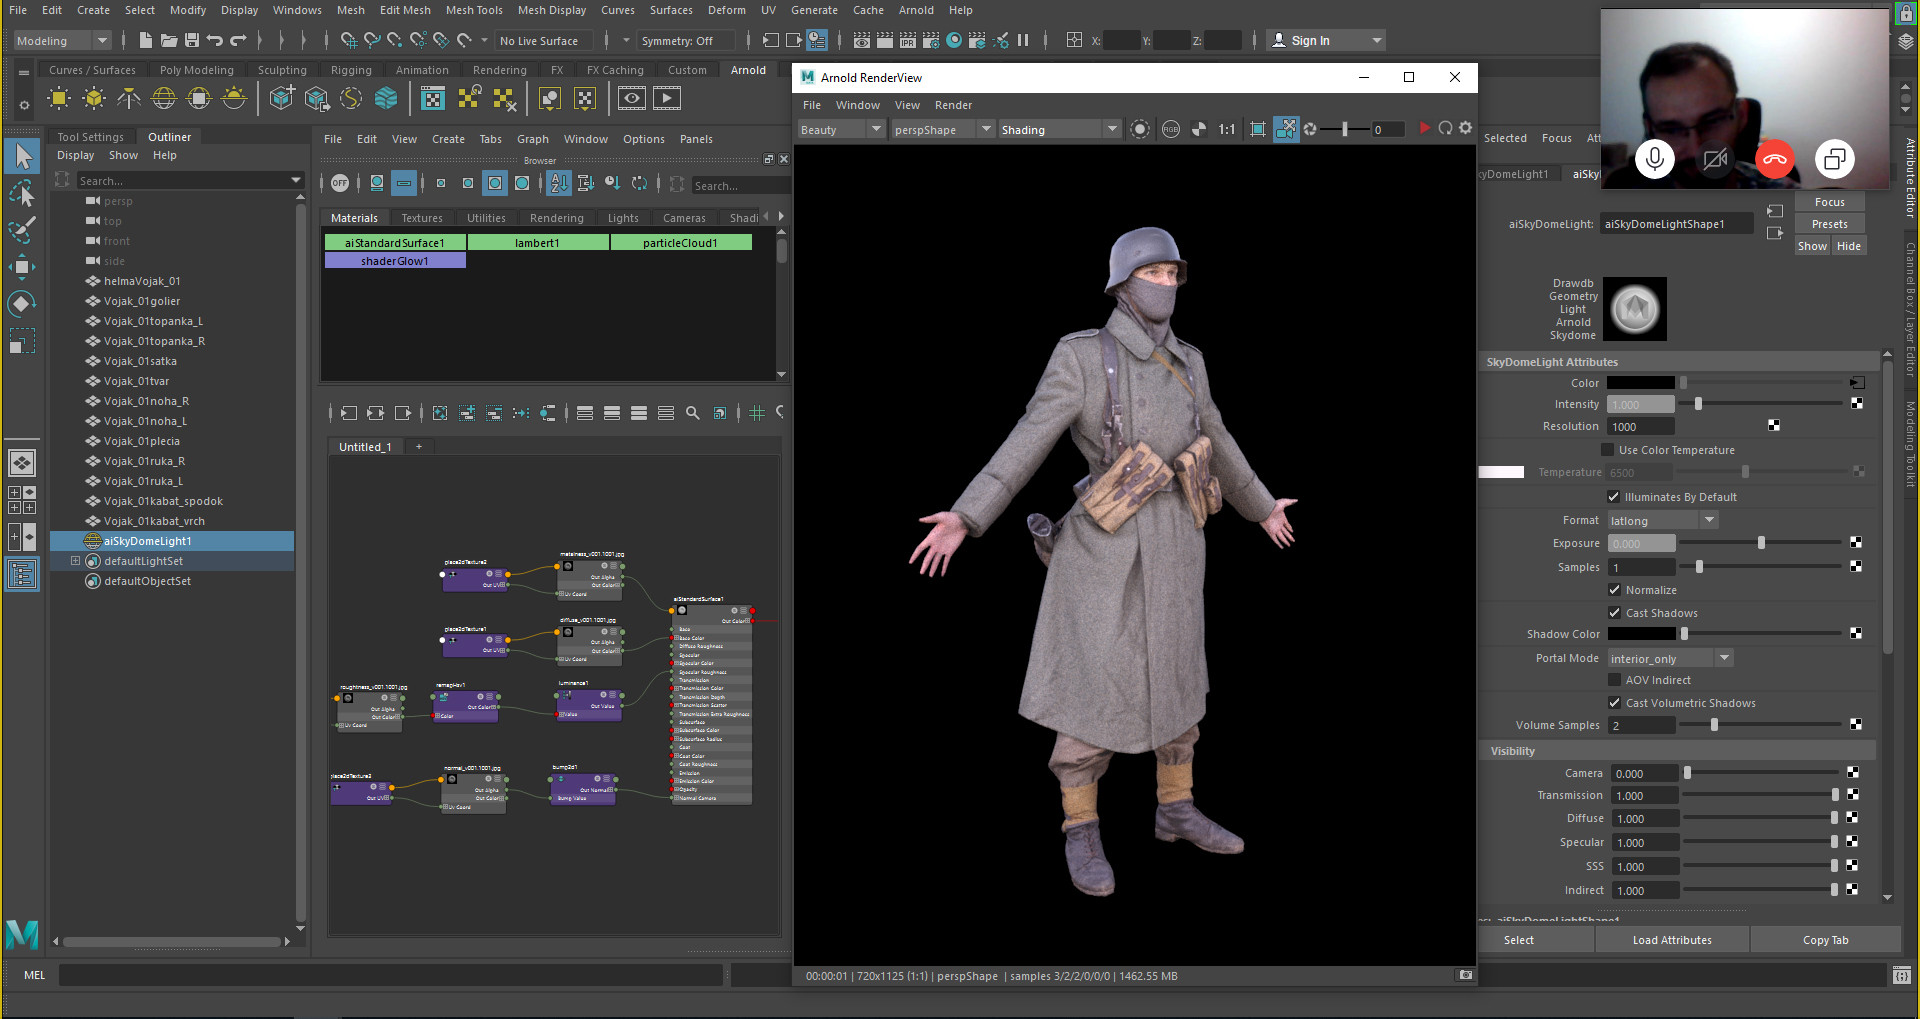Open Render menu in Arnold RenderView
The width and height of the screenshot is (1920, 1019).
tap(953, 105)
